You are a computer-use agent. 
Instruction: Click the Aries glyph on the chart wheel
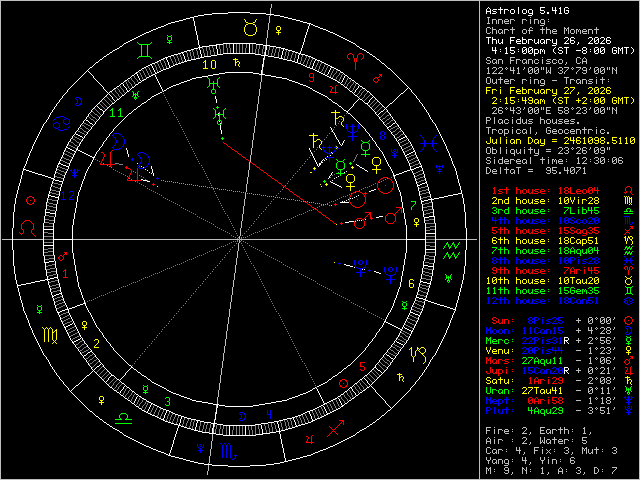(x=355, y=60)
